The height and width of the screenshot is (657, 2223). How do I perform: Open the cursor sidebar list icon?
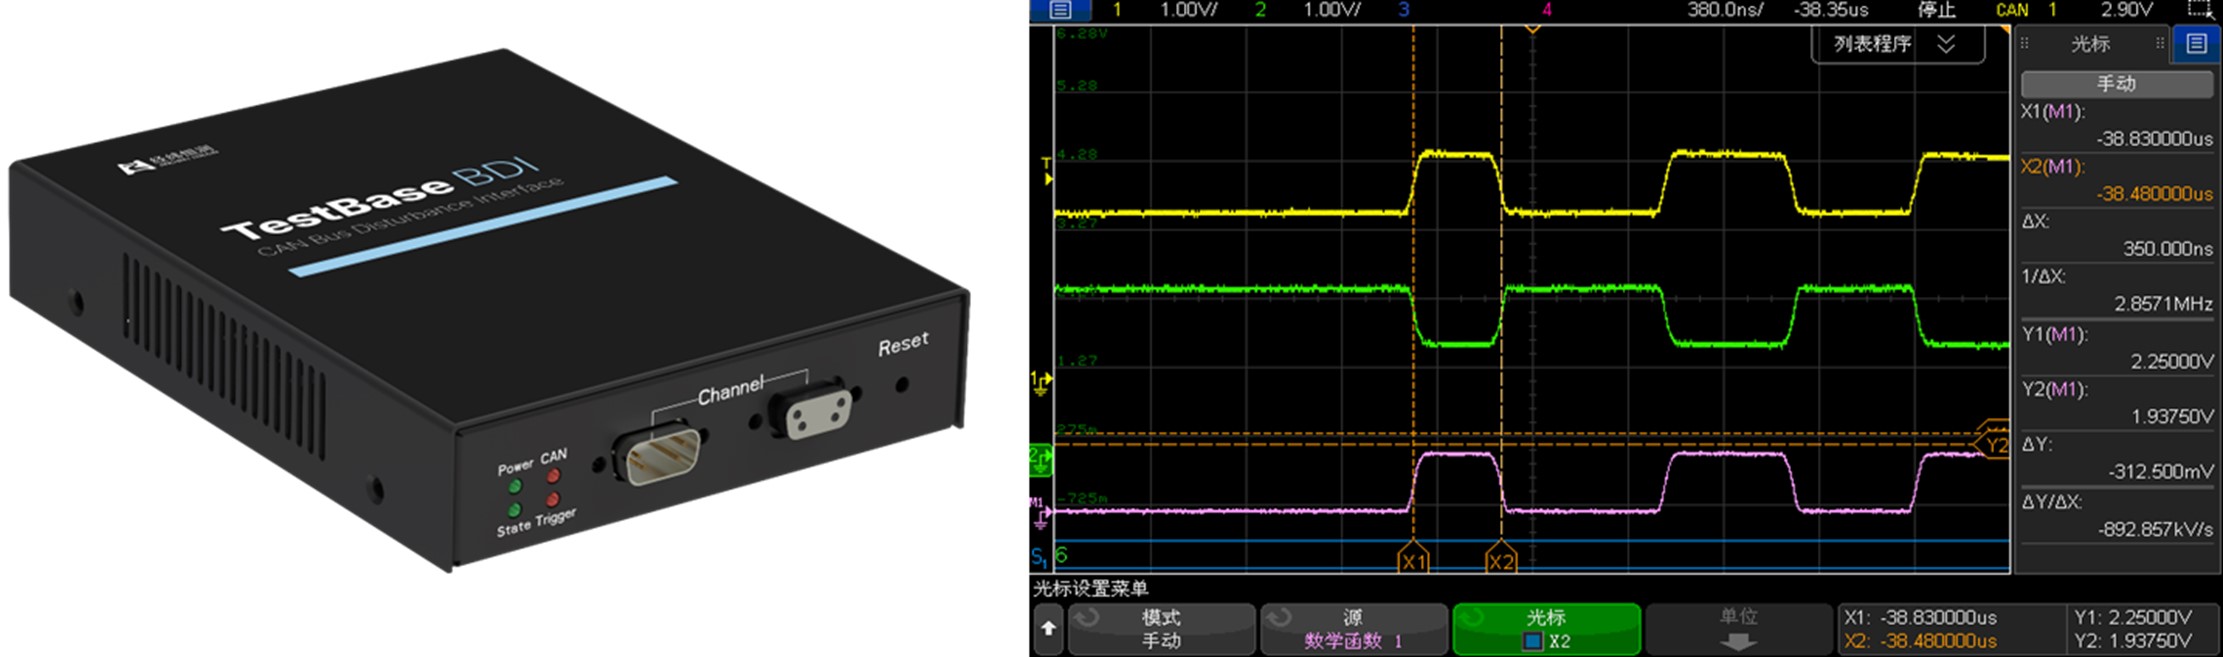pyautogui.click(x=2196, y=43)
